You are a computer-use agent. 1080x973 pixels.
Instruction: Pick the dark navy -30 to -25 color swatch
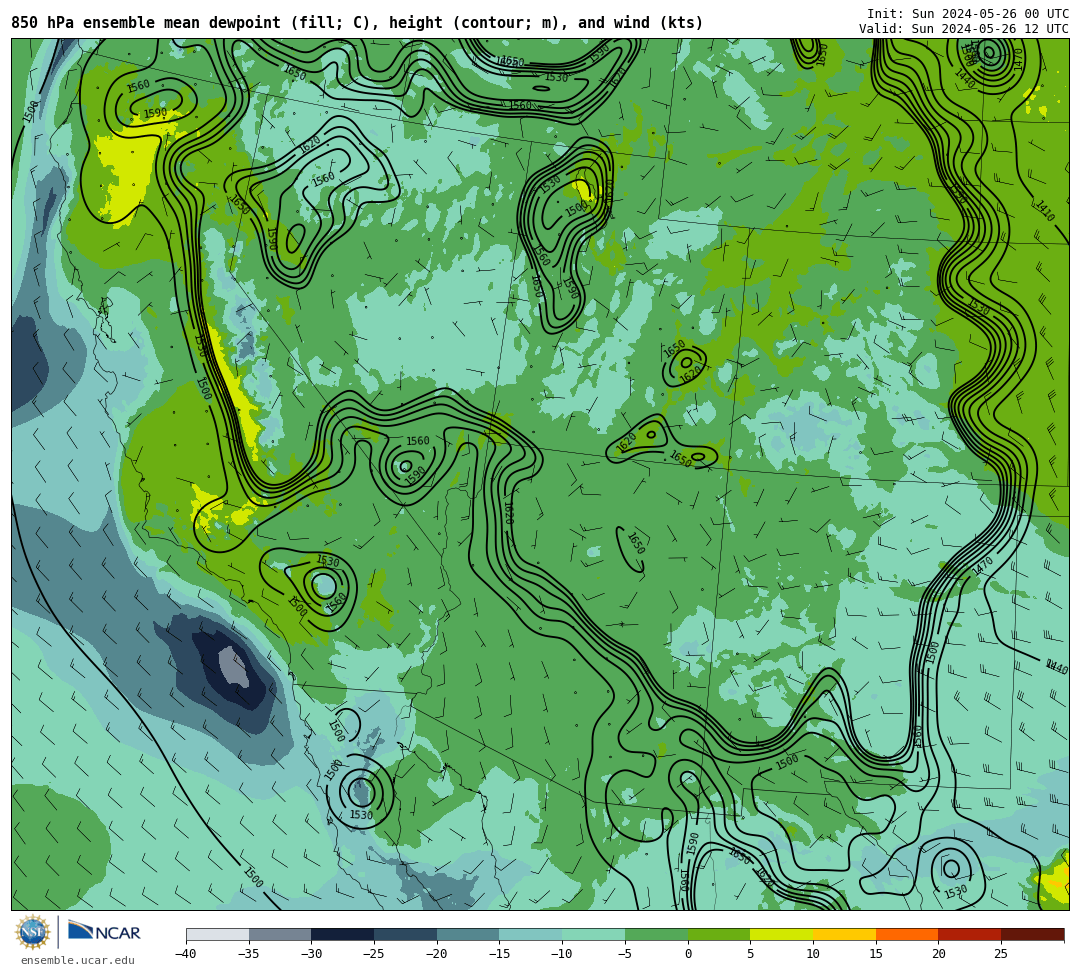coord(343,934)
